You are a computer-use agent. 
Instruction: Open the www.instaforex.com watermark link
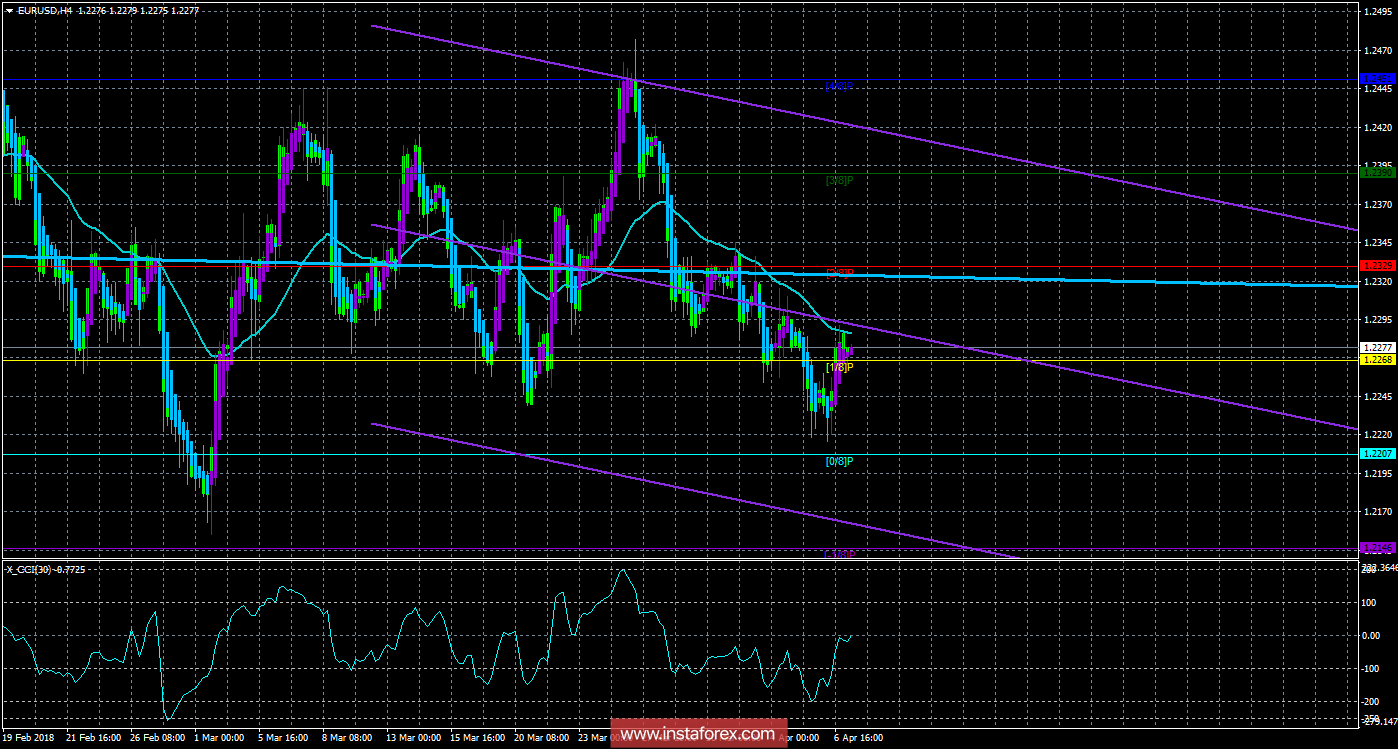698,734
